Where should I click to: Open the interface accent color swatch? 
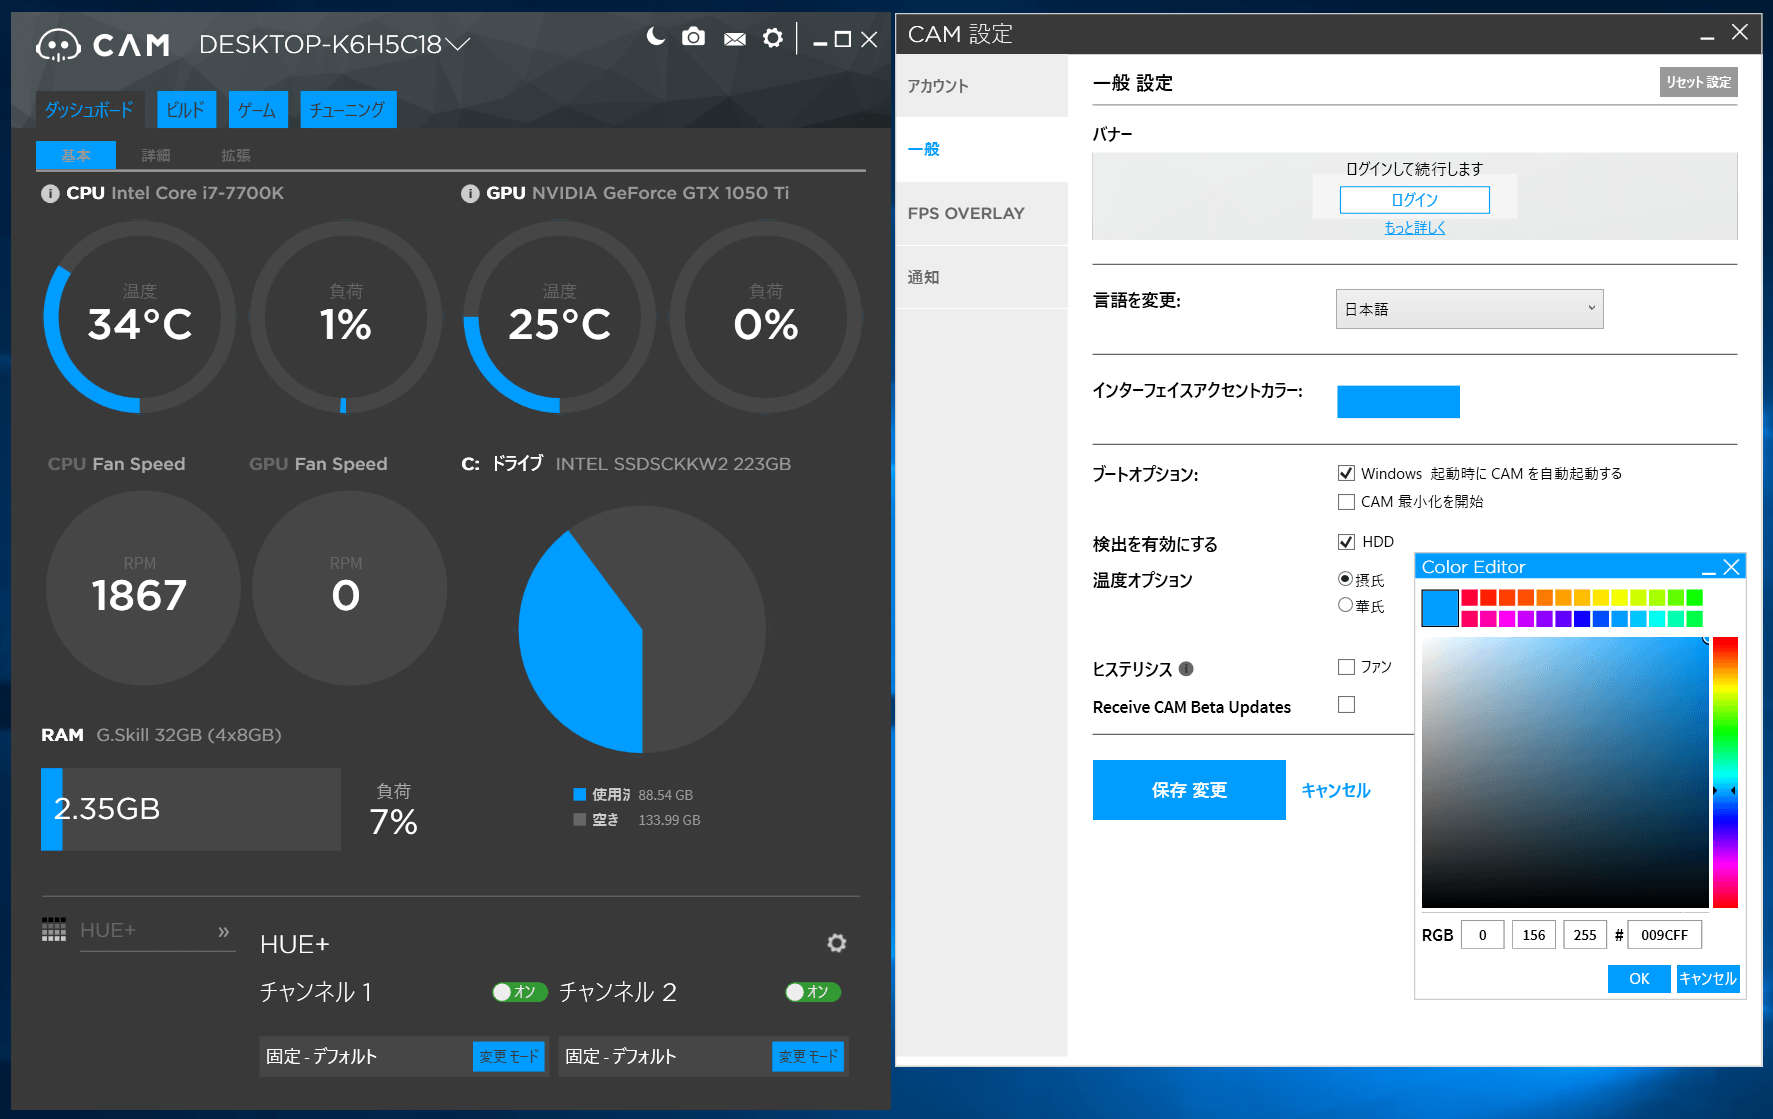(1398, 402)
